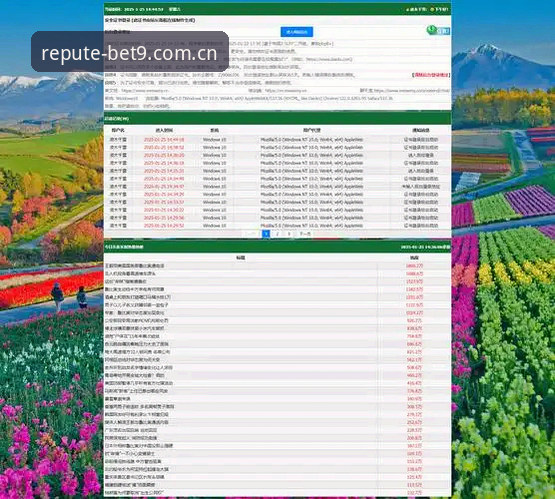Go to page 2 of the login records

click(278, 234)
